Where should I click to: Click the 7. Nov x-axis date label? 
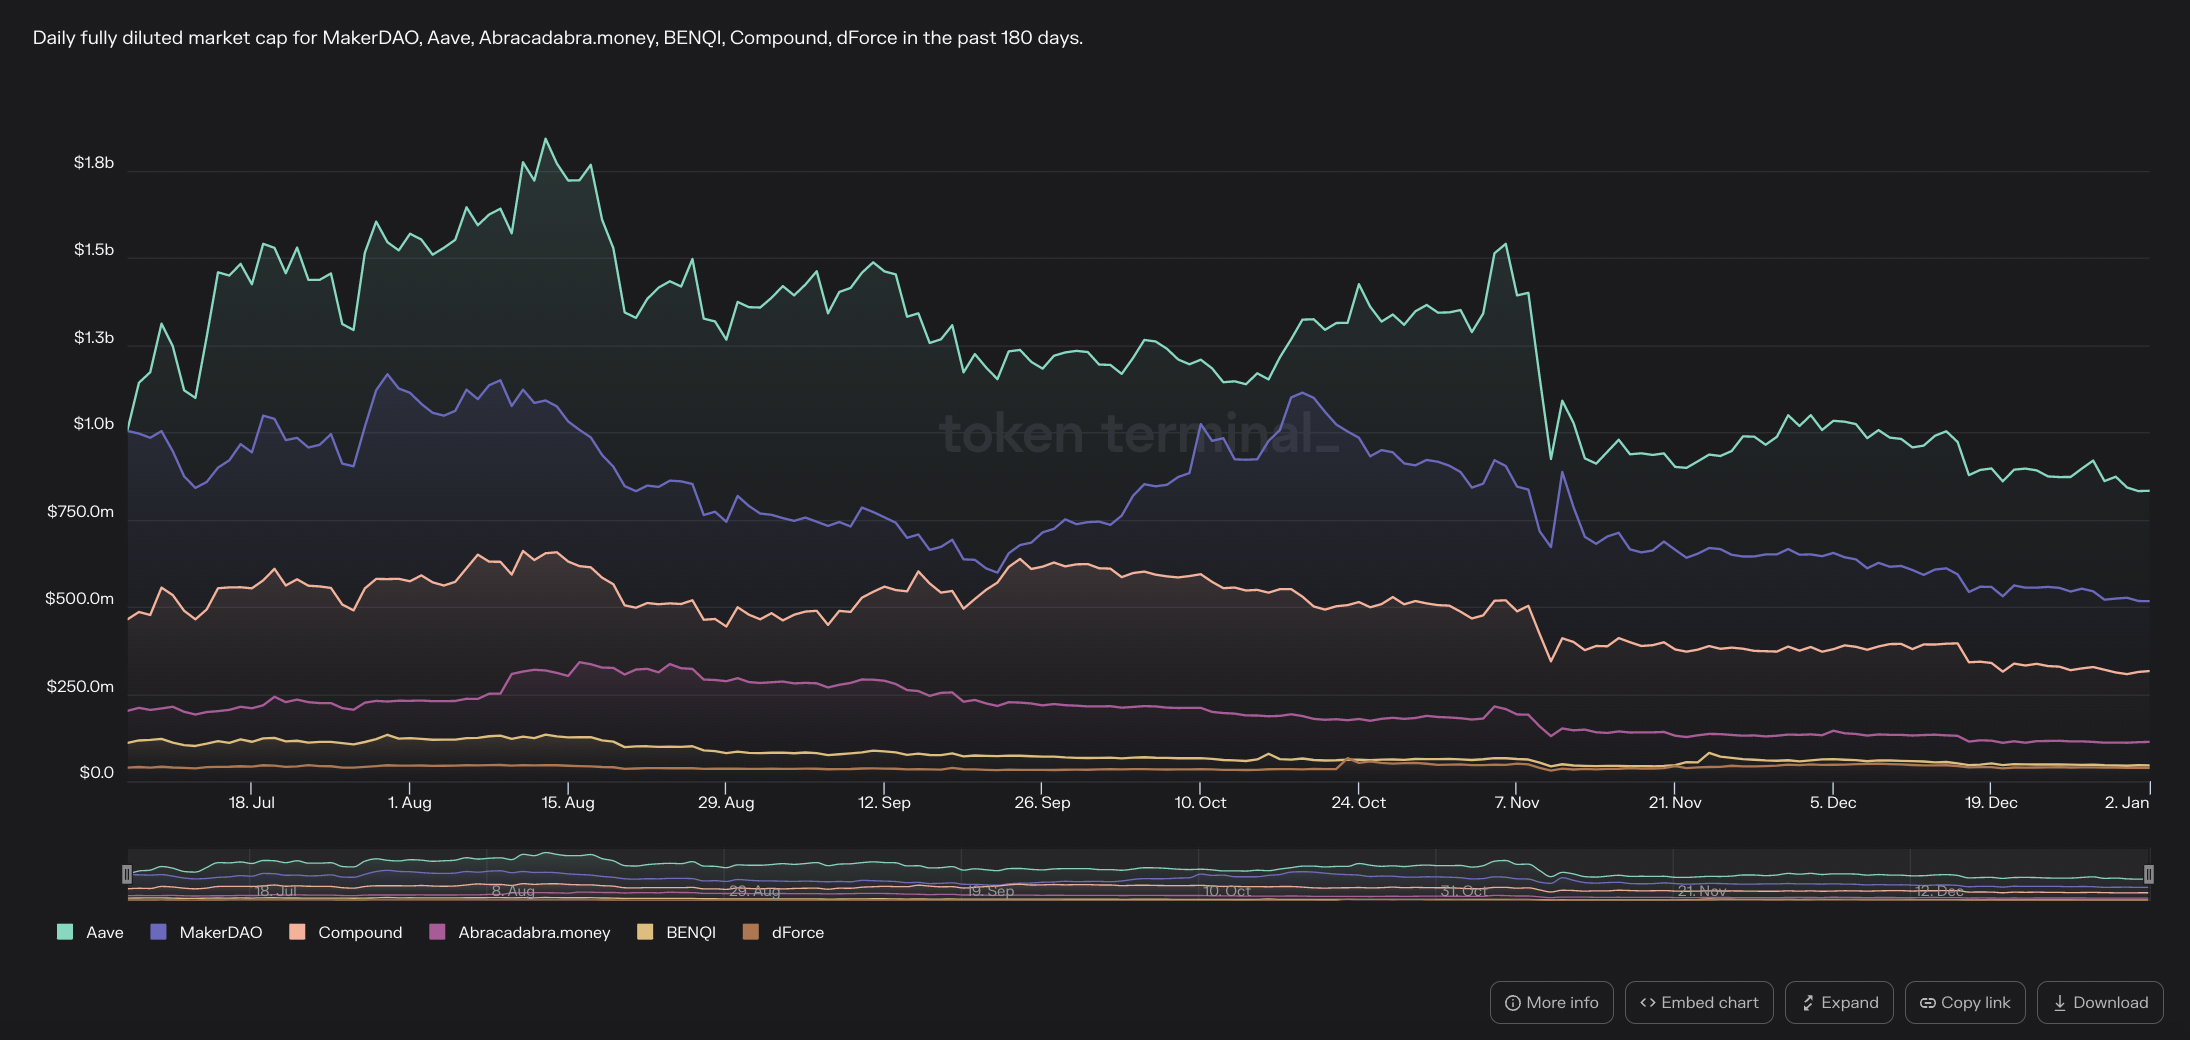pos(1516,802)
